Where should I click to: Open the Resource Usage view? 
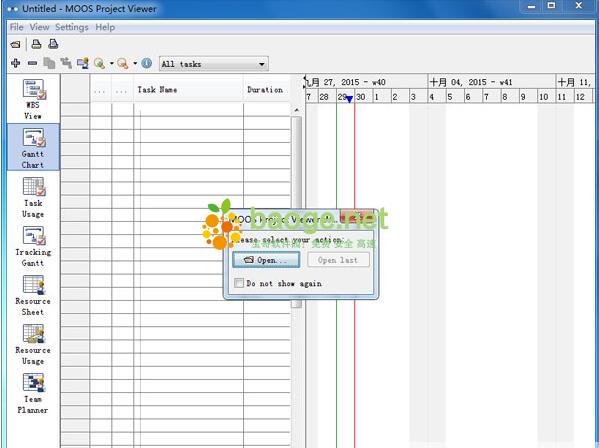coord(33,344)
